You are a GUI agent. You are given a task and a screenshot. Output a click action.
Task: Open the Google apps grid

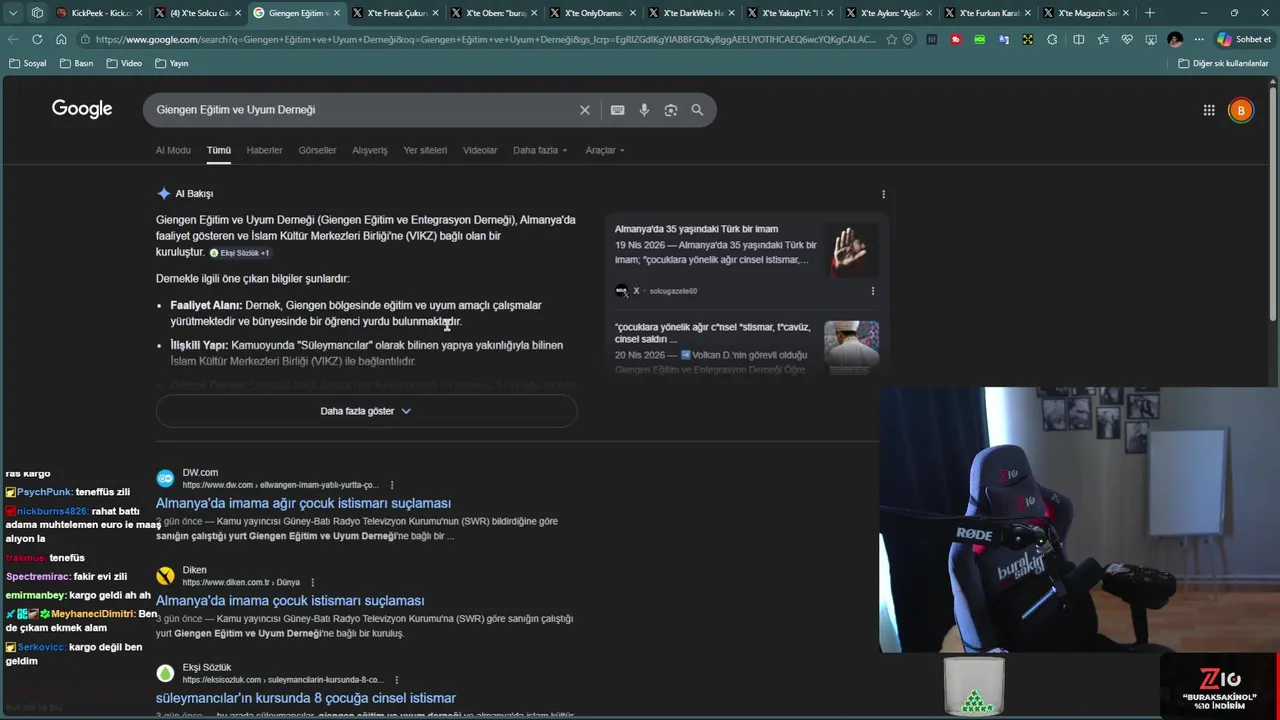1209,110
